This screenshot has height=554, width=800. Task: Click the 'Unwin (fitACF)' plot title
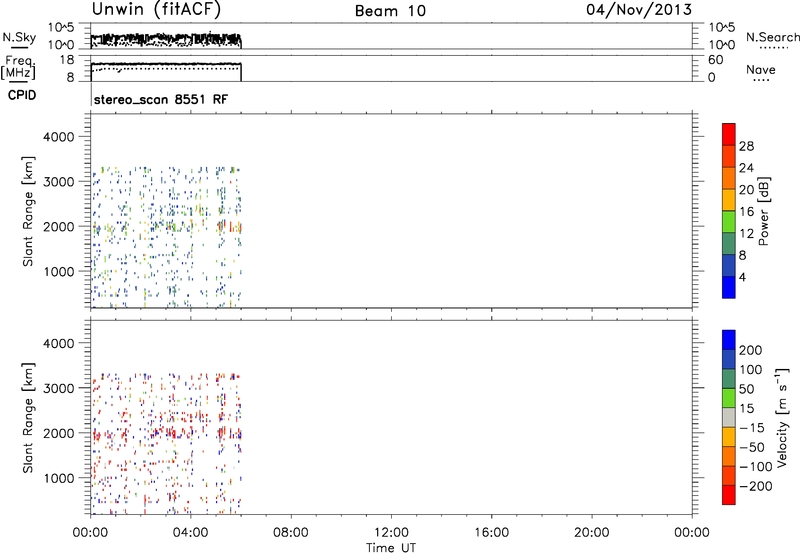click(156, 9)
